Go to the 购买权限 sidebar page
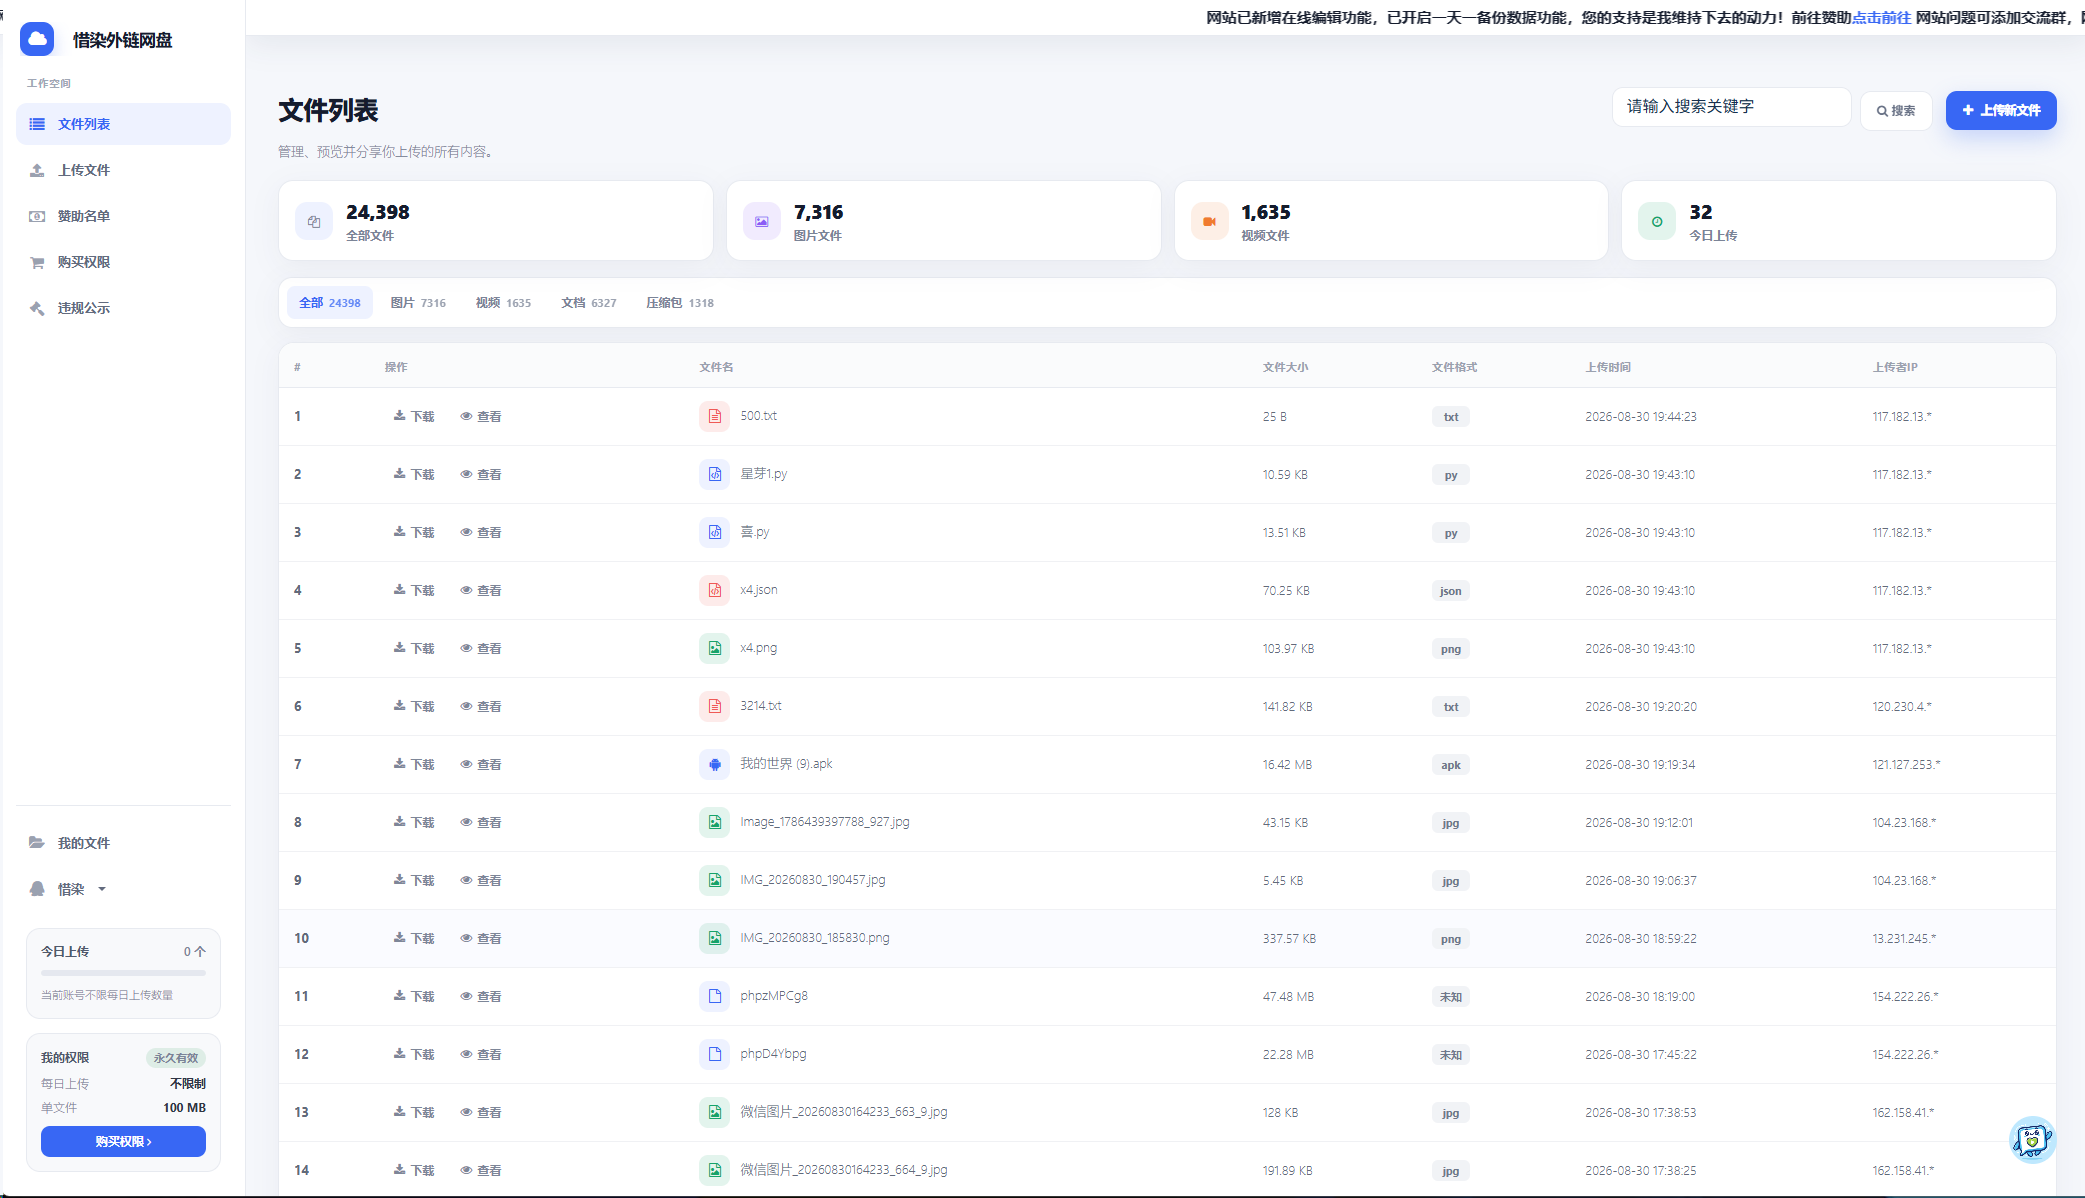2085x1198 pixels. (123, 262)
